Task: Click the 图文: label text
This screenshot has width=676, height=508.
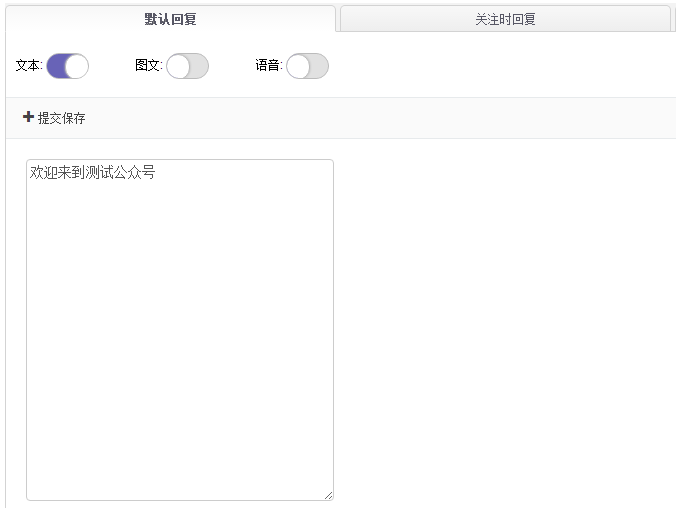Action: click(149, 66)
